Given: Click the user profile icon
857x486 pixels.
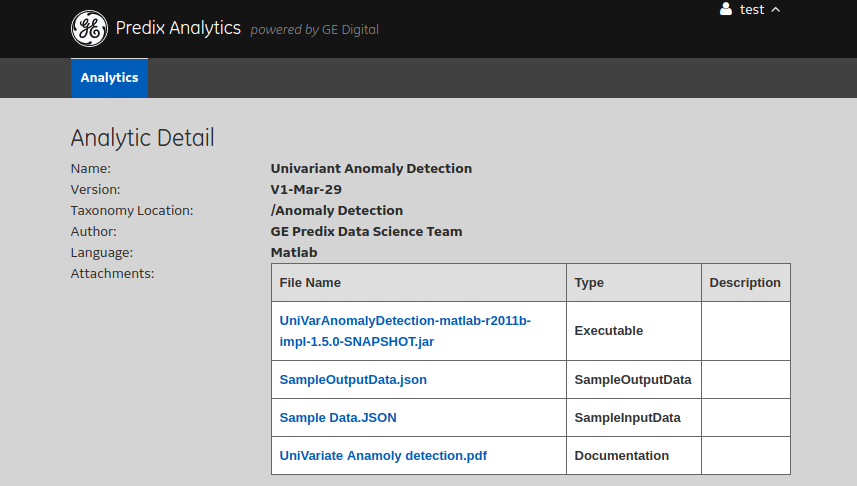Looking at the screenshot, I should pos(726,9).
